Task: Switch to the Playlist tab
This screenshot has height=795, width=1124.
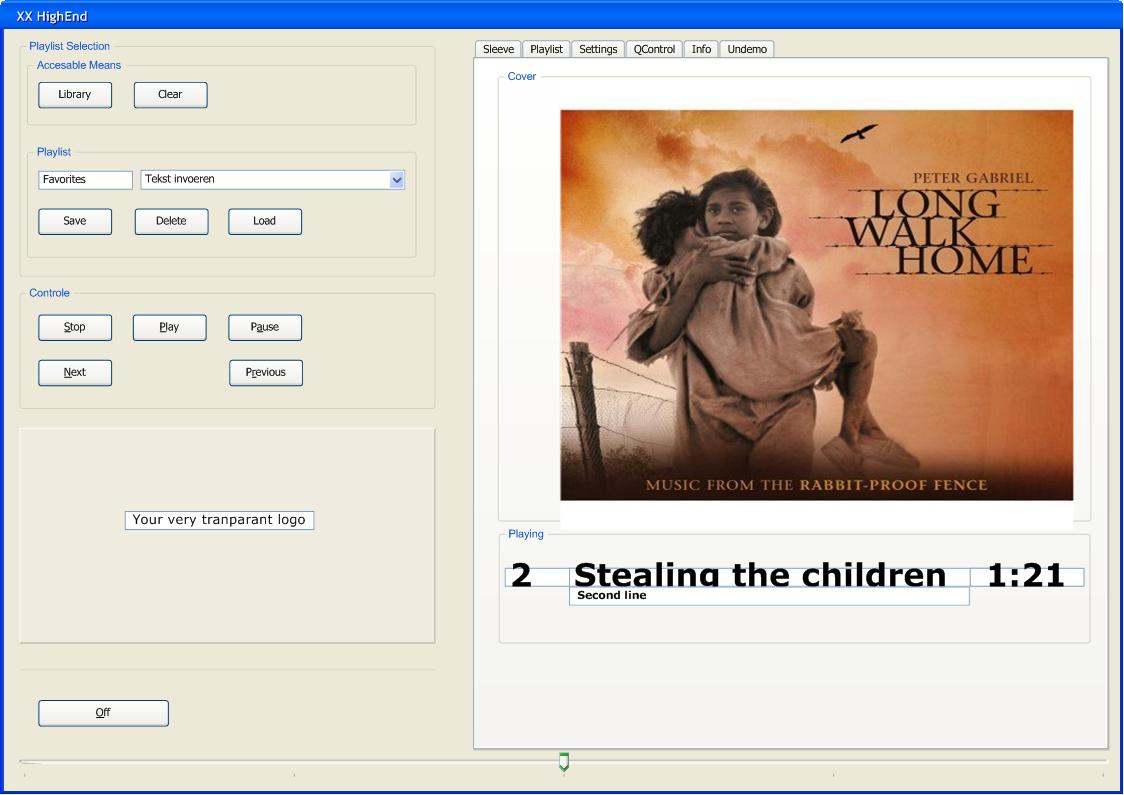Action: pos(546,49)
